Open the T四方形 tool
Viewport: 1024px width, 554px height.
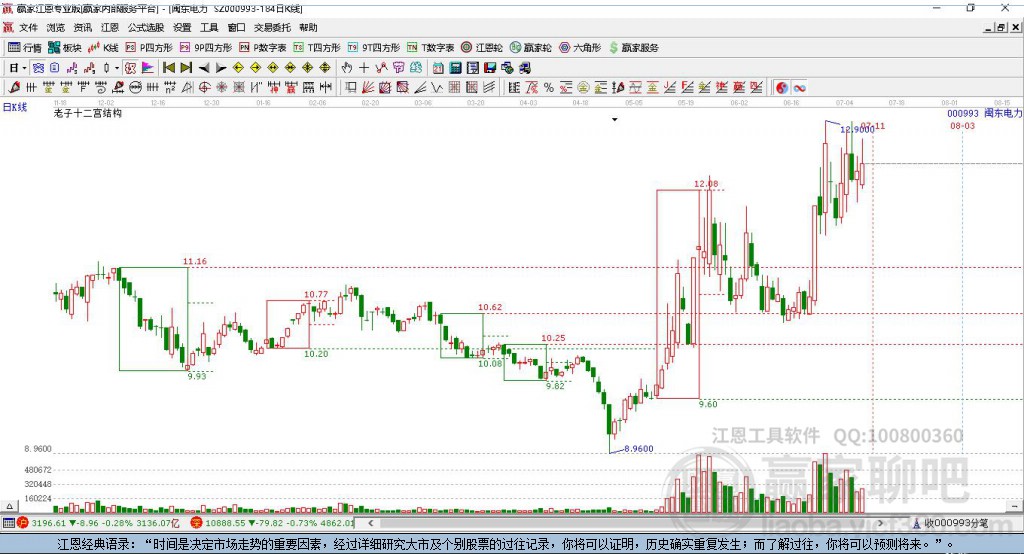point(317,48)
